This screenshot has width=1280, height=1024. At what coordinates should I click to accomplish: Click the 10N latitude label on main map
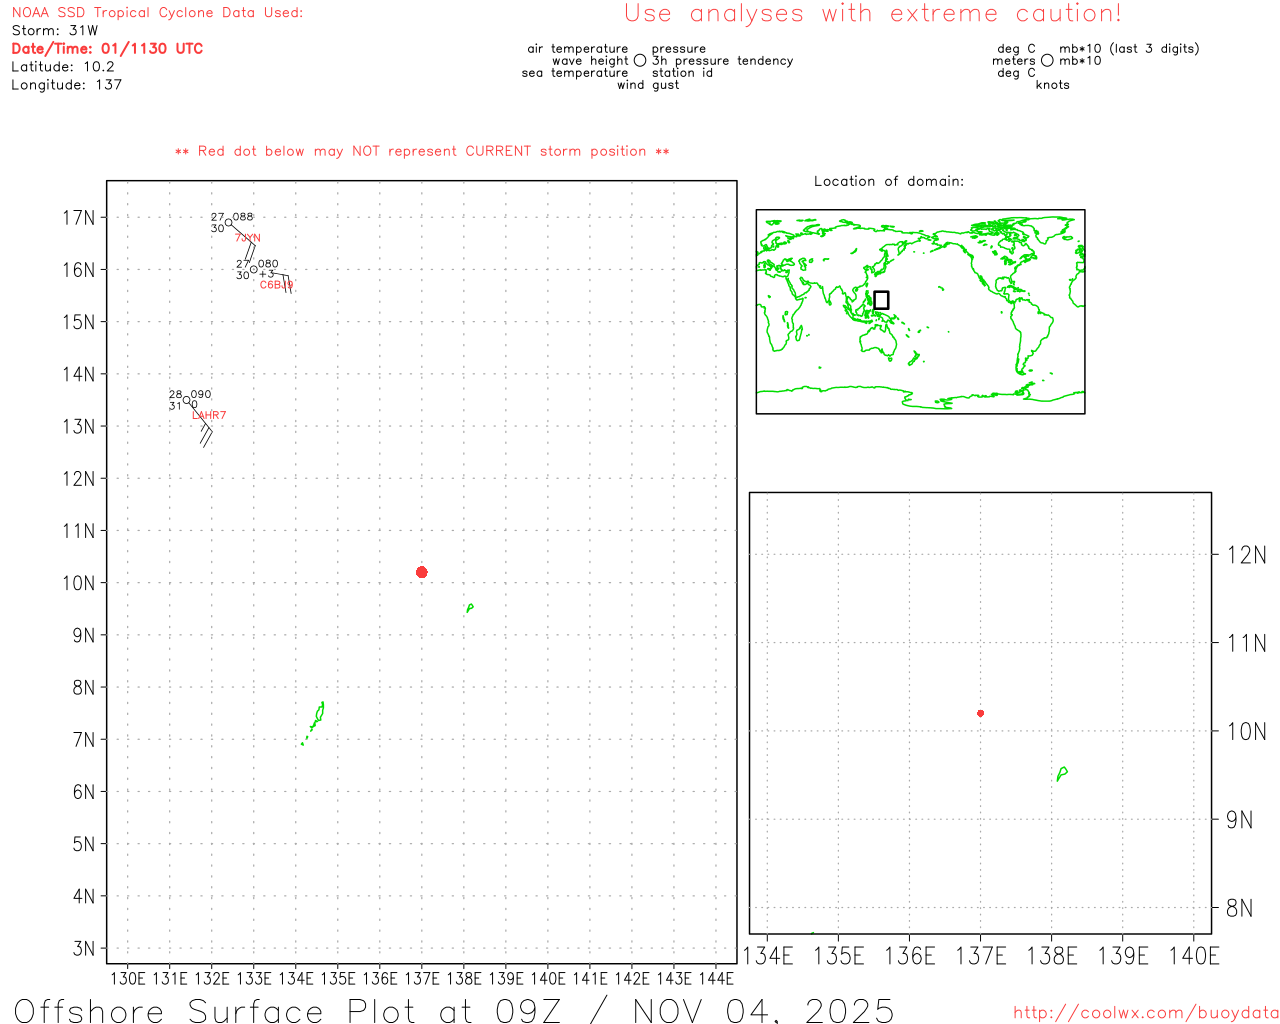click(79, 583)
